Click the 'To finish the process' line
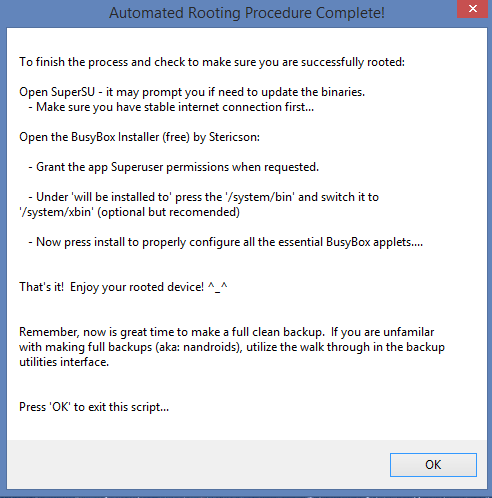Image resolution: width=492 pixels, height=498 pixels. pos(212,62)
